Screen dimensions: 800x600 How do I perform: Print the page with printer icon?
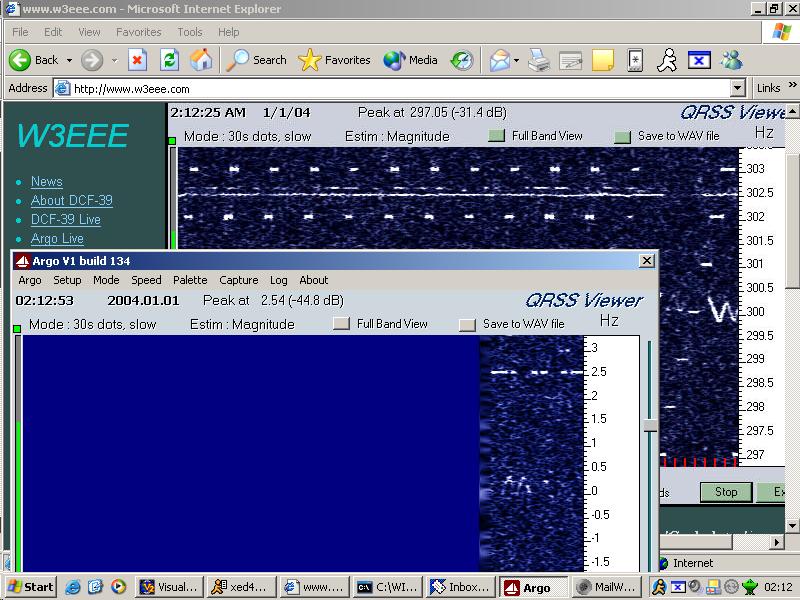coord(539,60)
